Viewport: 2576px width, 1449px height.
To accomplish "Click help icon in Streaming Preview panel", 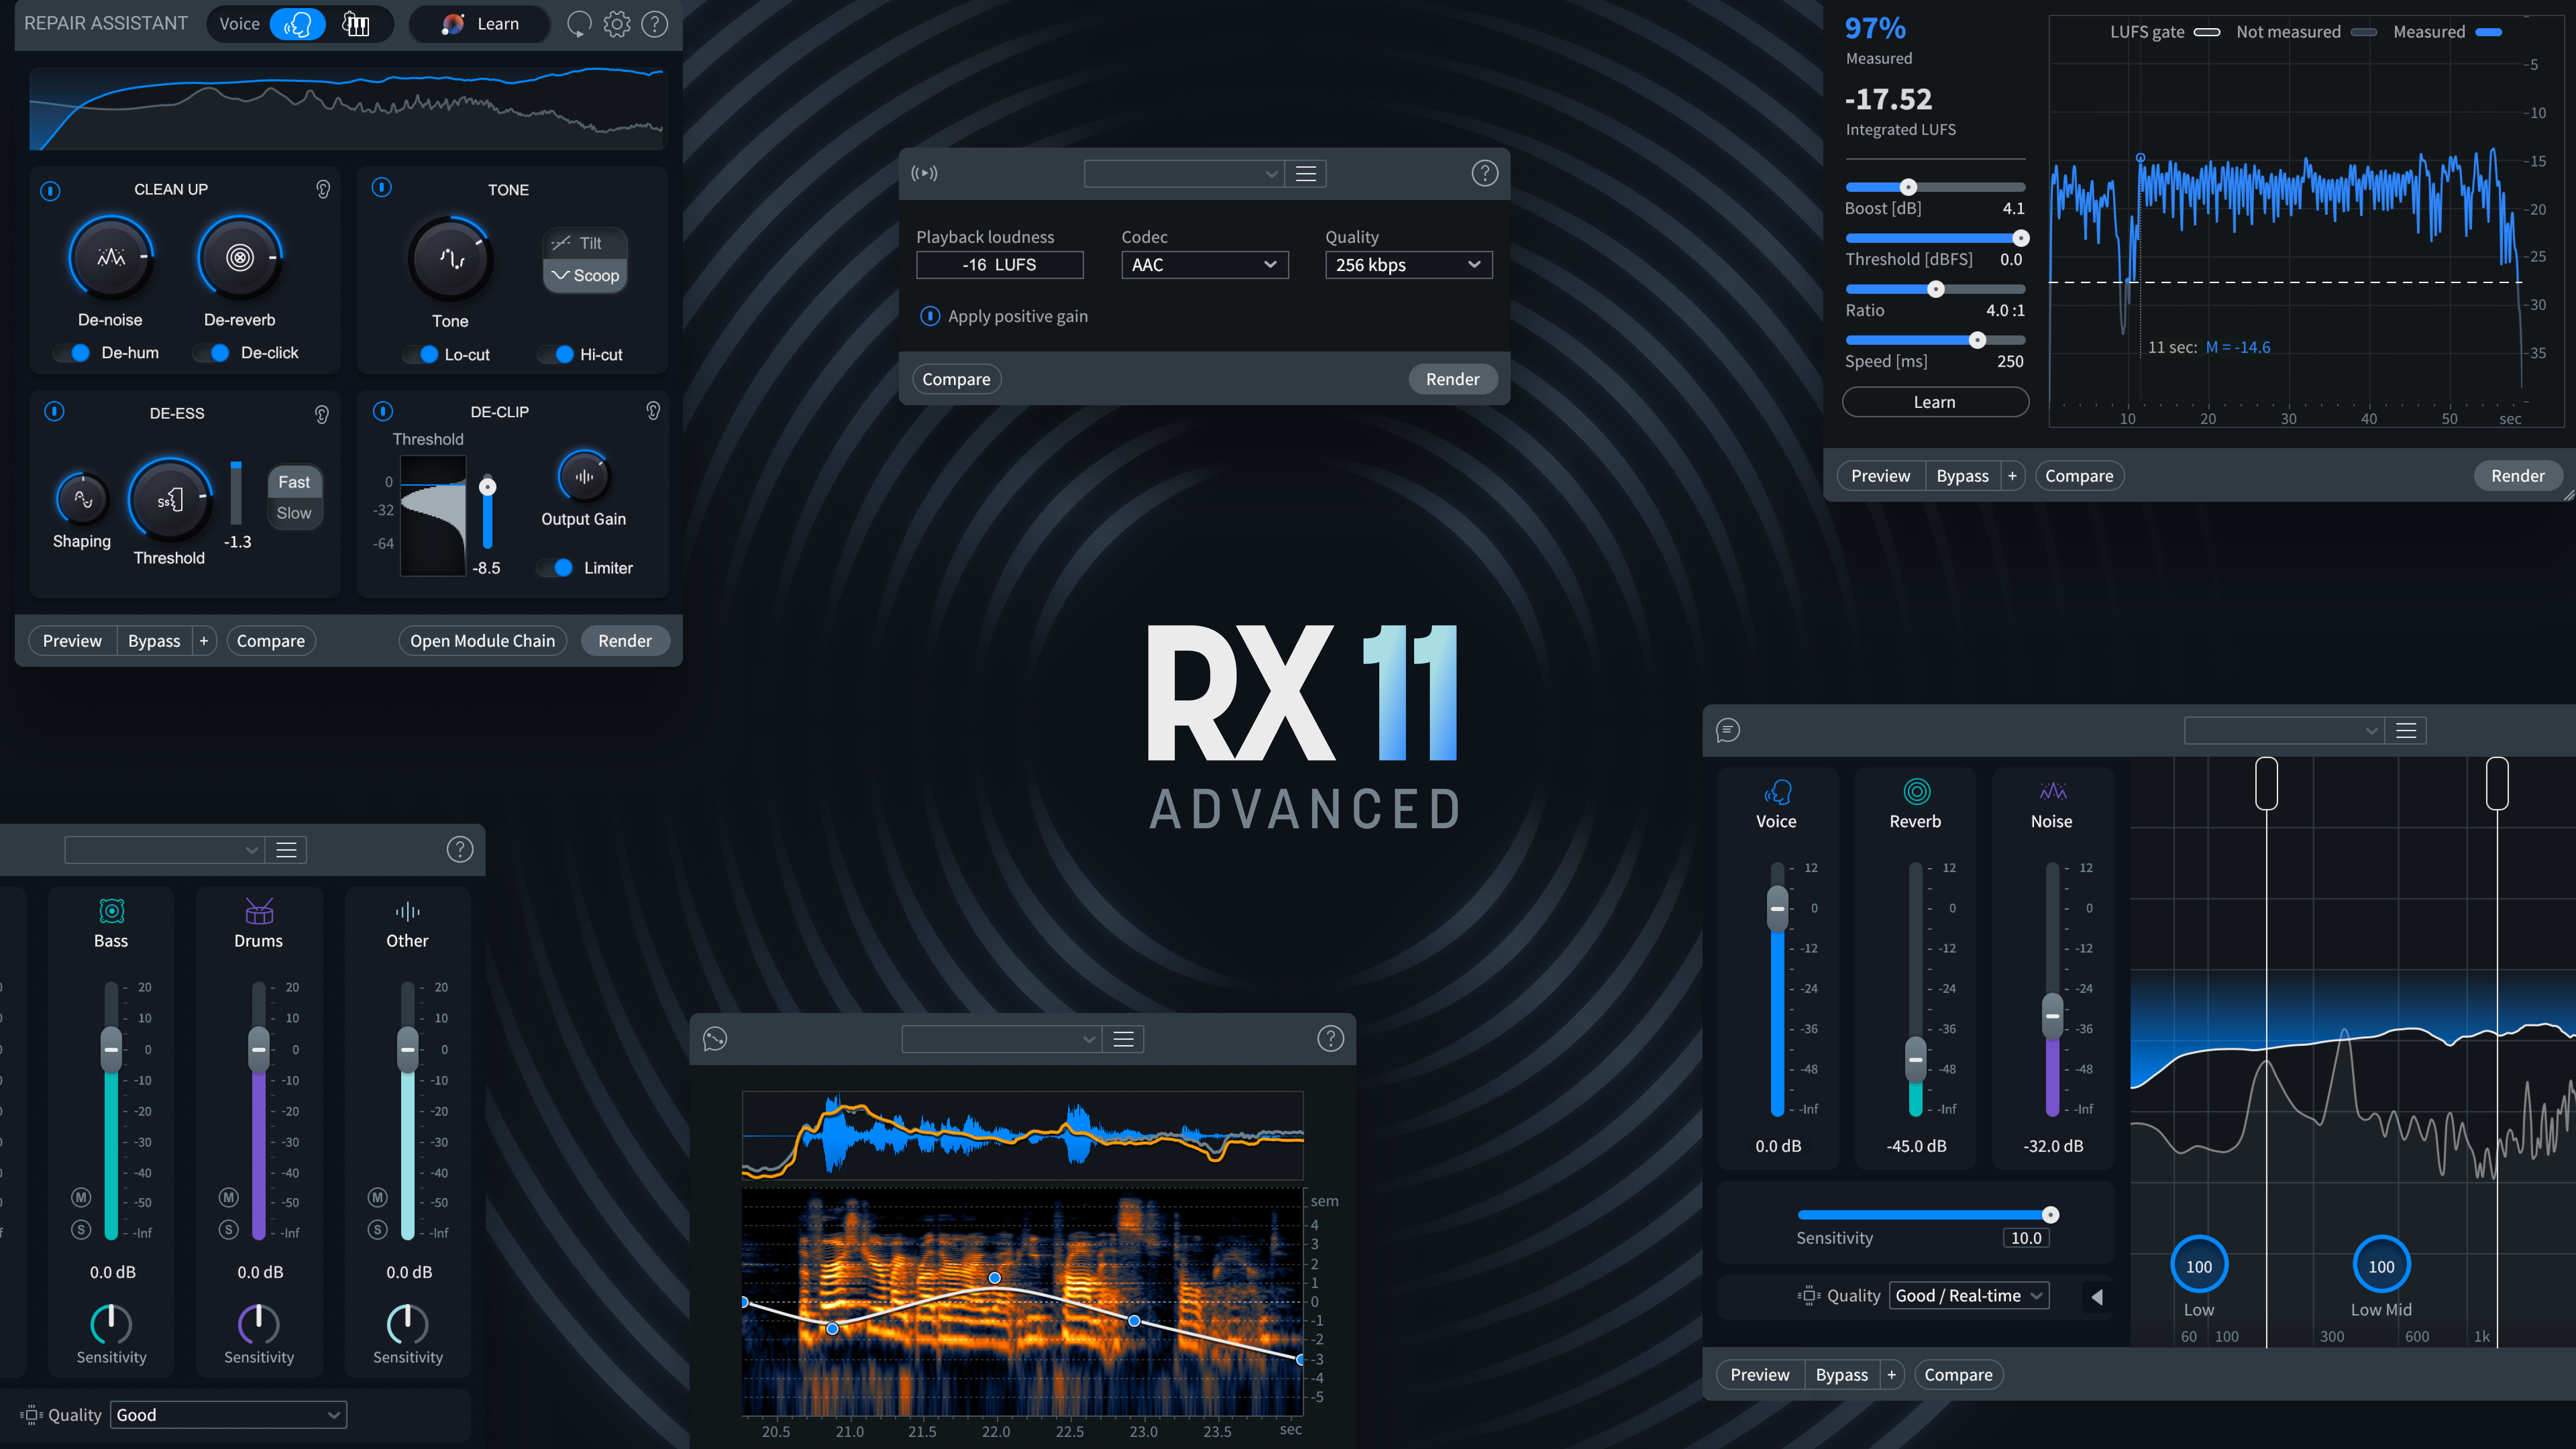I will 1484,174.
